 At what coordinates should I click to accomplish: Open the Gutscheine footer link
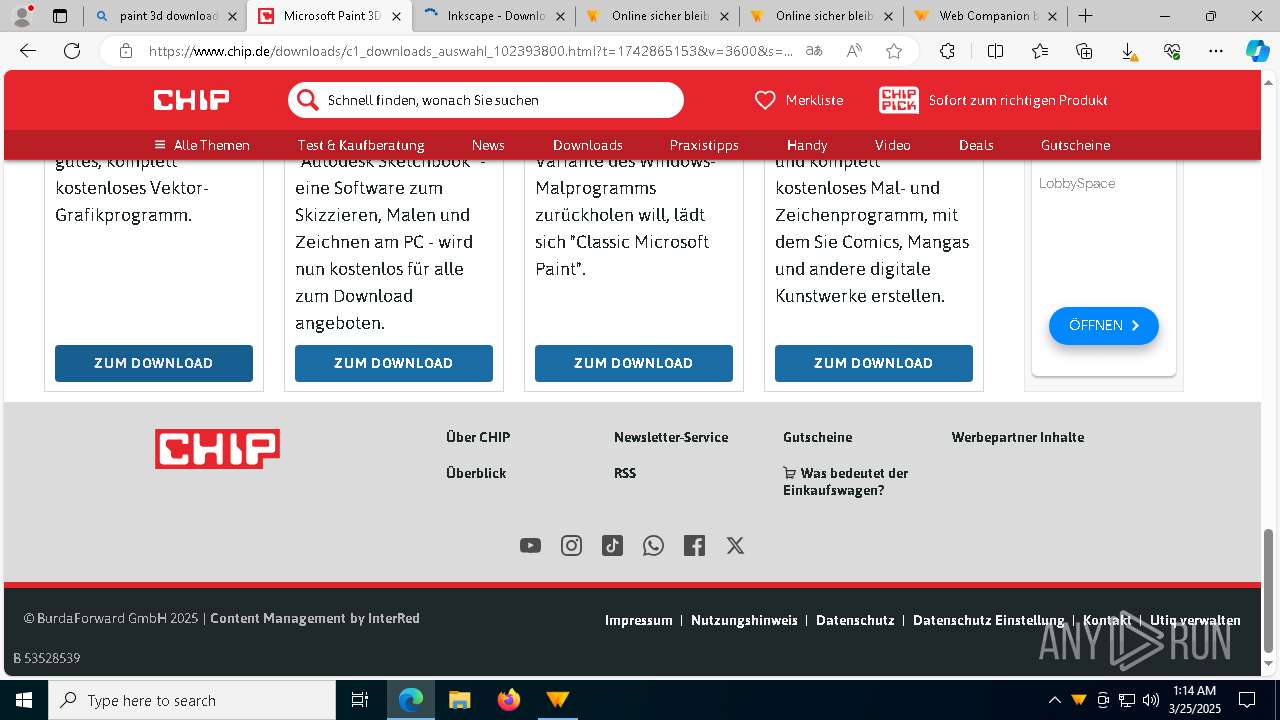818,437
